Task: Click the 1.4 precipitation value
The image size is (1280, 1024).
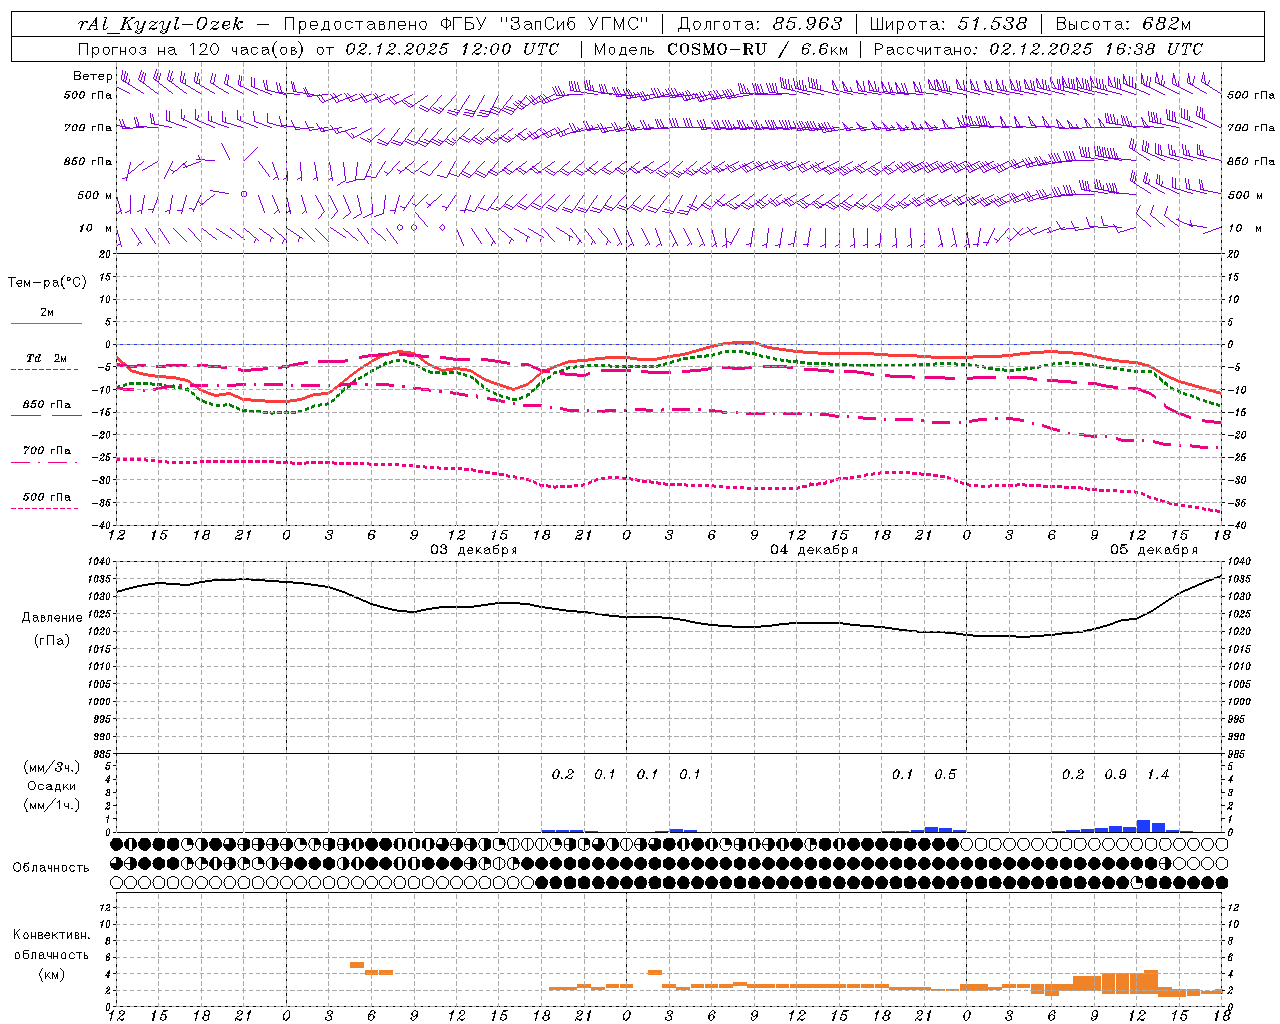Action: point(1158,775)
